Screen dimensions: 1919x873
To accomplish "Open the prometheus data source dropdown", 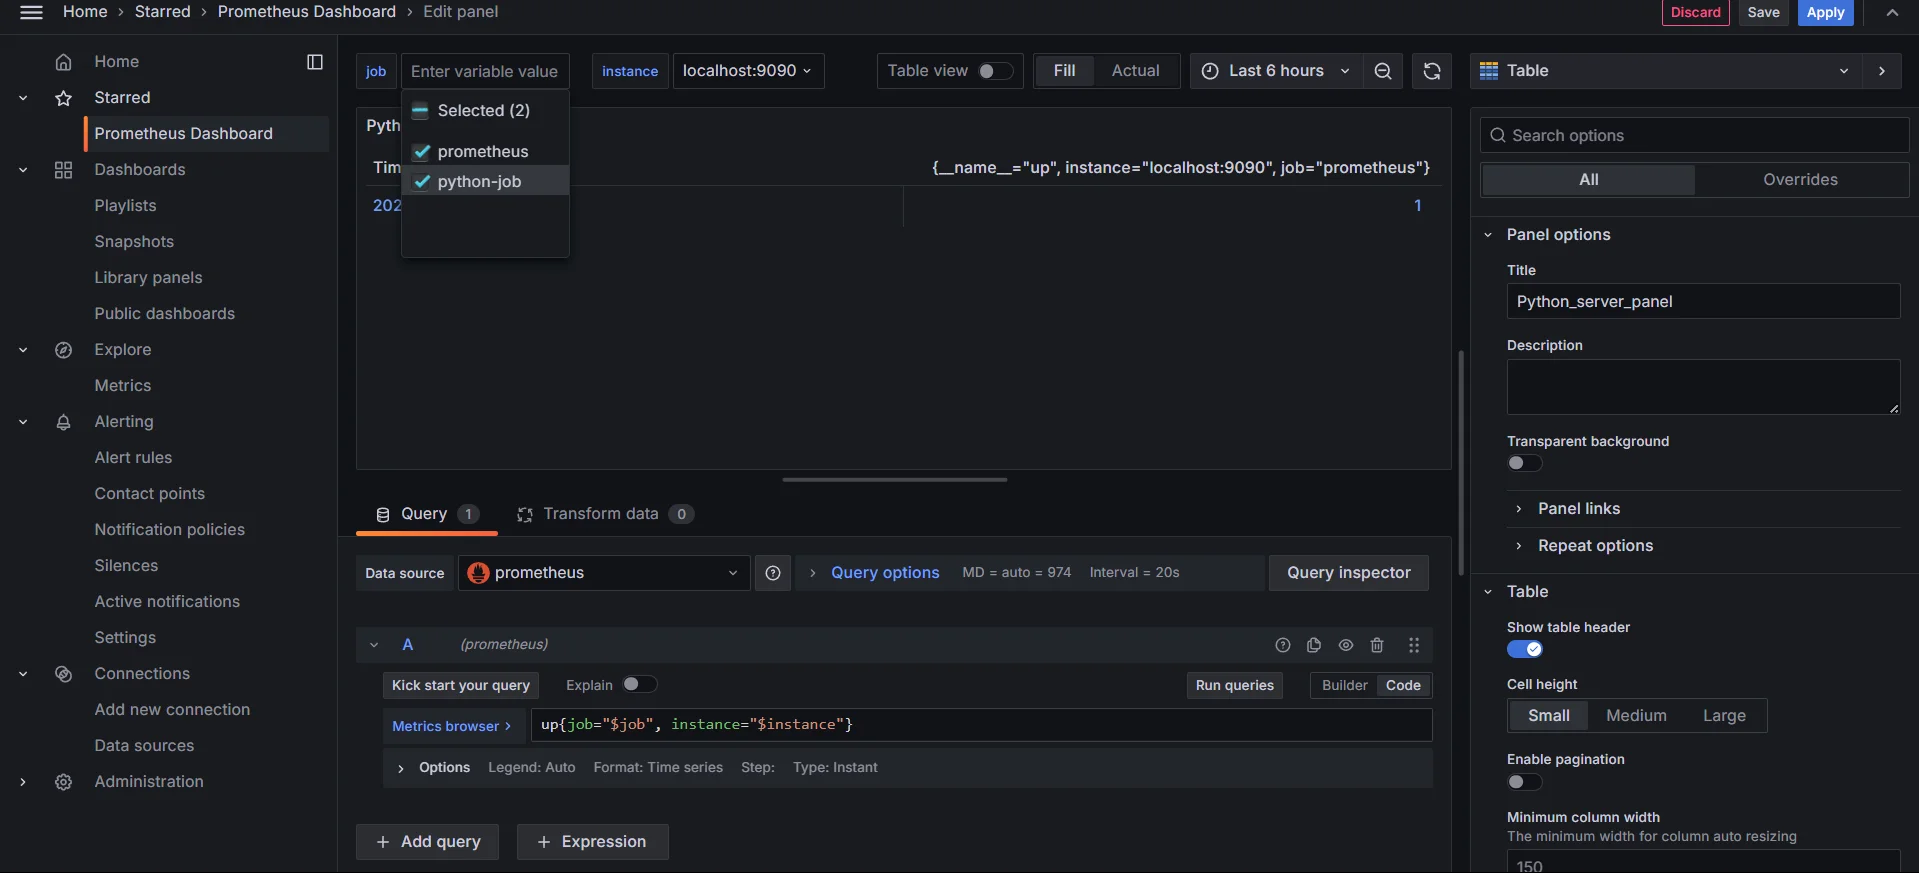I will coord(604,573).
